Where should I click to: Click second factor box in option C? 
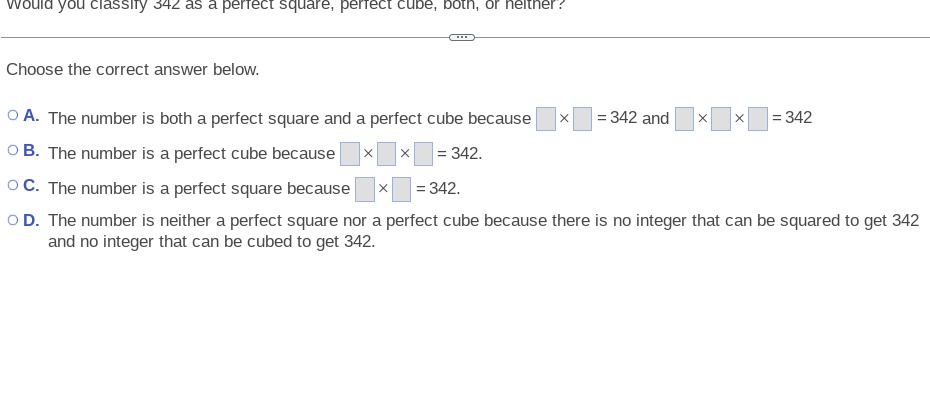(x=402, y=189)
